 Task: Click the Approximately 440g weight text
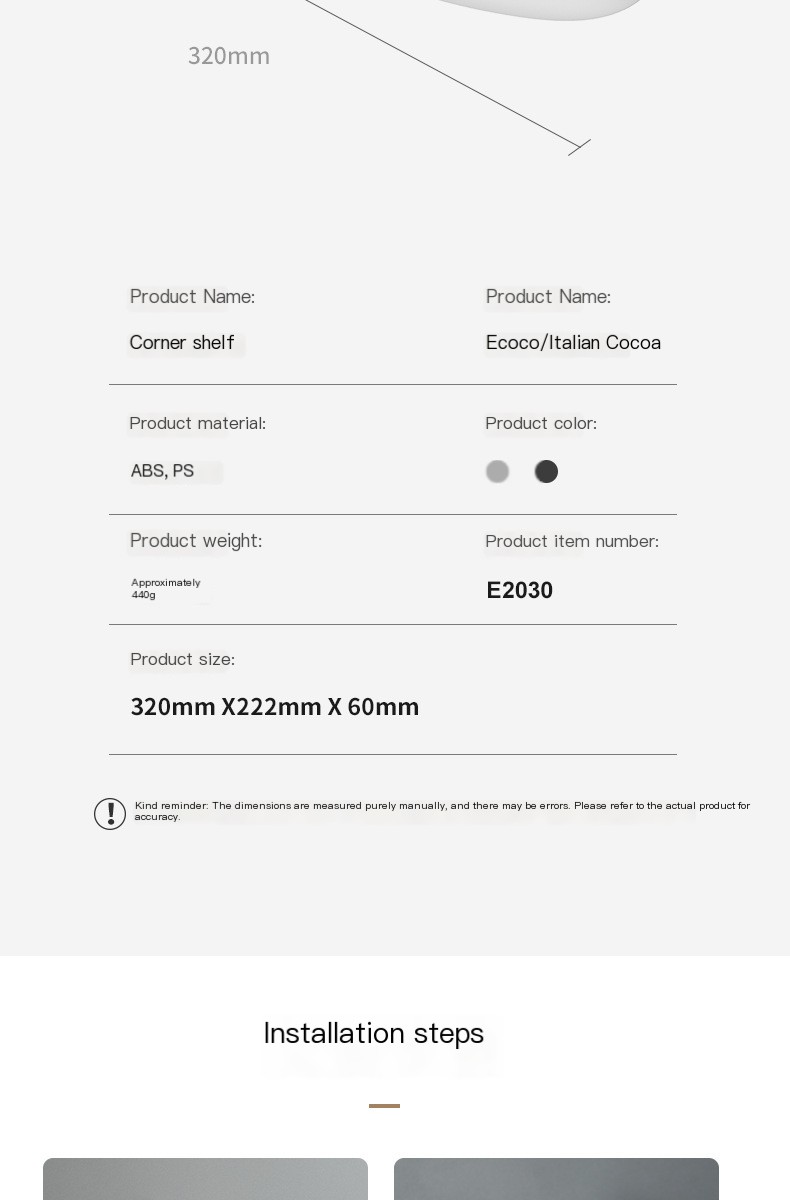click(x=166, y=589)
